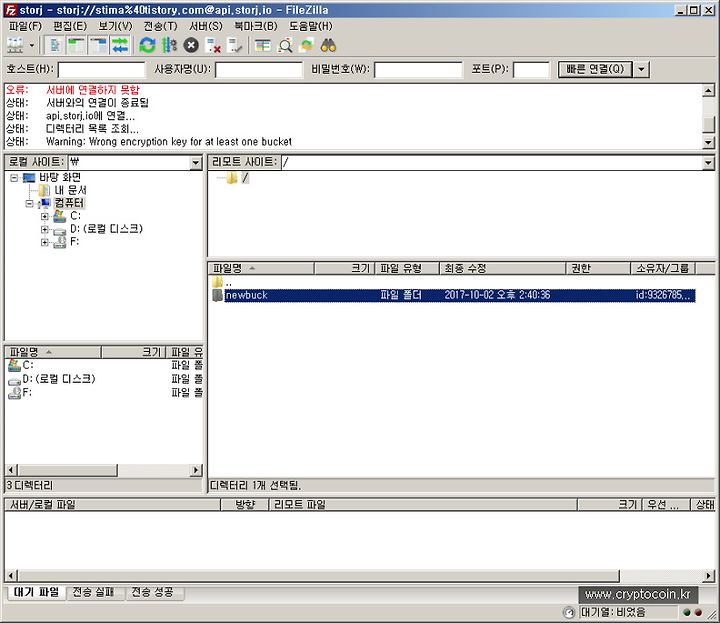
Task: Select the remote root / folder
Action: (x=245, y=178)
